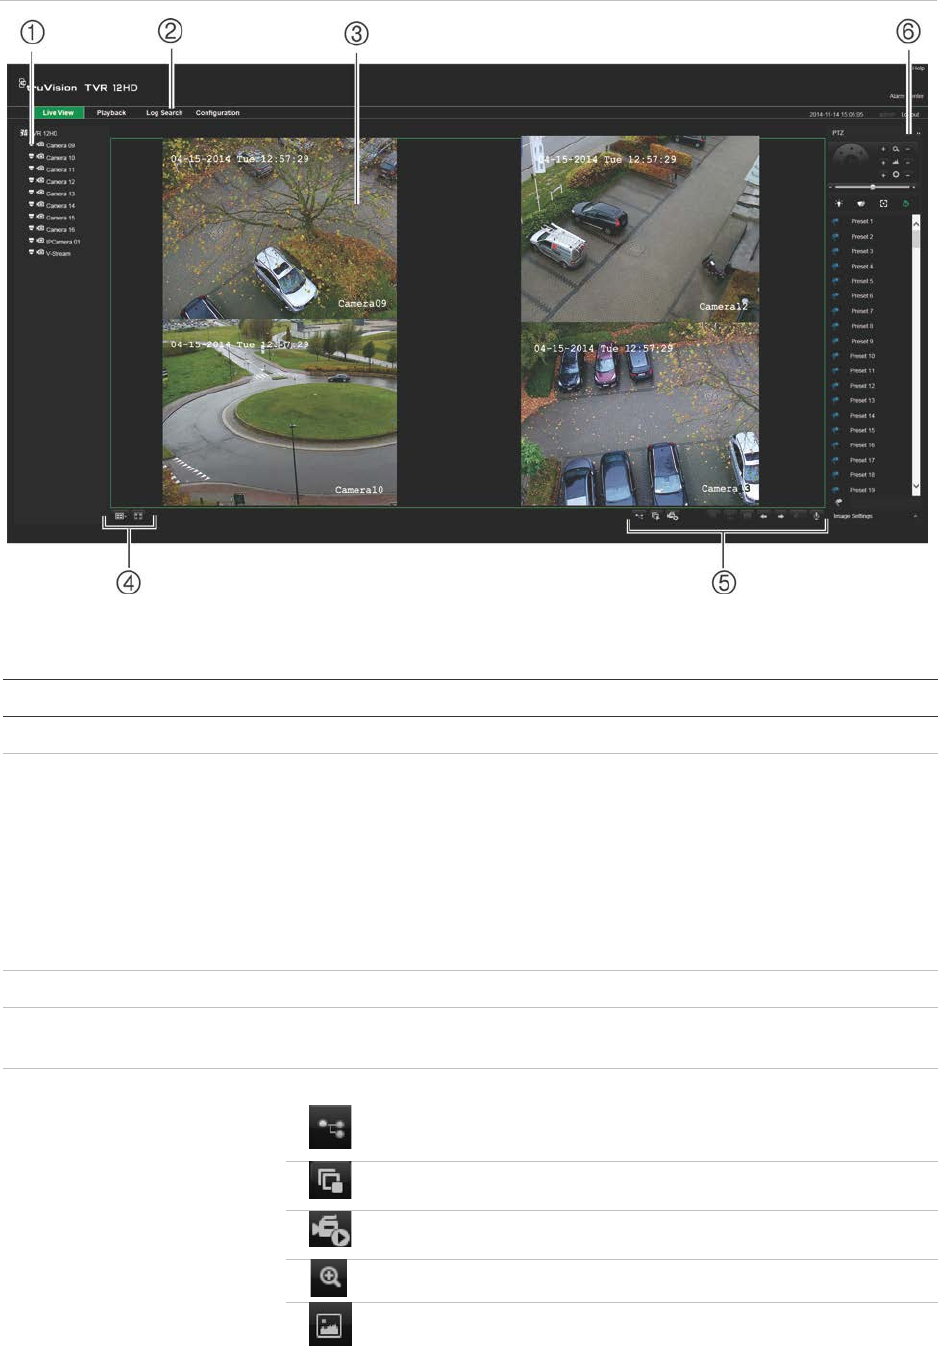This screenshot has height=1346, width=938.
Task: Go to the next camera arrow
Action: [x=781, y=516]
